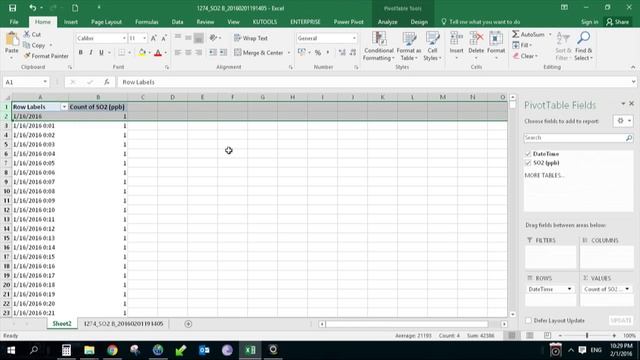
Task: Apply underline formatting
Action: pyautogui.click(x=101, y=53)
